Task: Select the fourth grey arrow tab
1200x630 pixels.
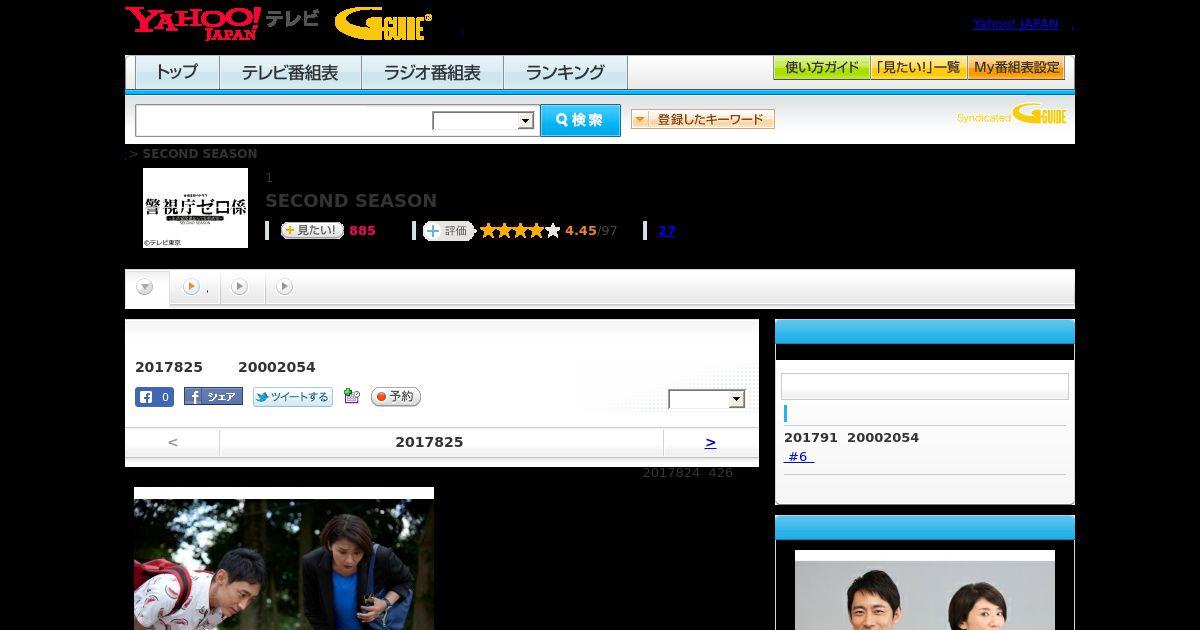Action: click(285, 287)
